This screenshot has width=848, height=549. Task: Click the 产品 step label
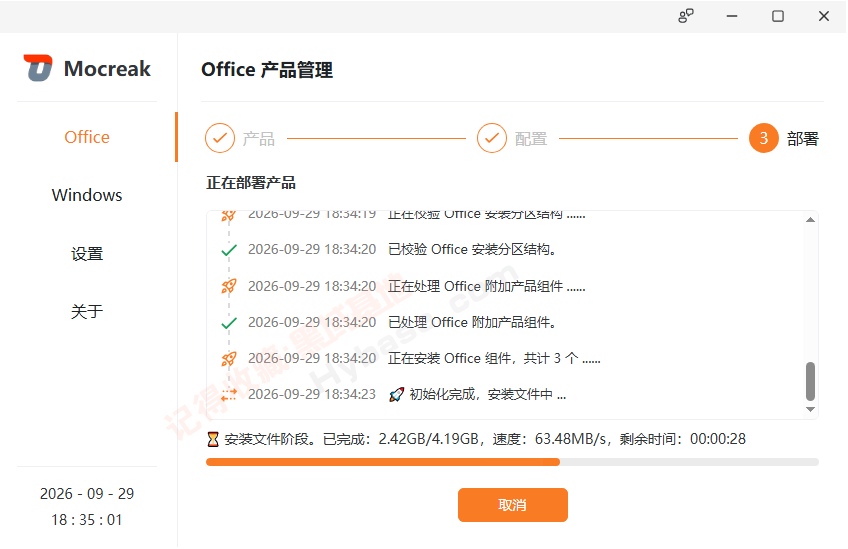click(x=259, y=138)
